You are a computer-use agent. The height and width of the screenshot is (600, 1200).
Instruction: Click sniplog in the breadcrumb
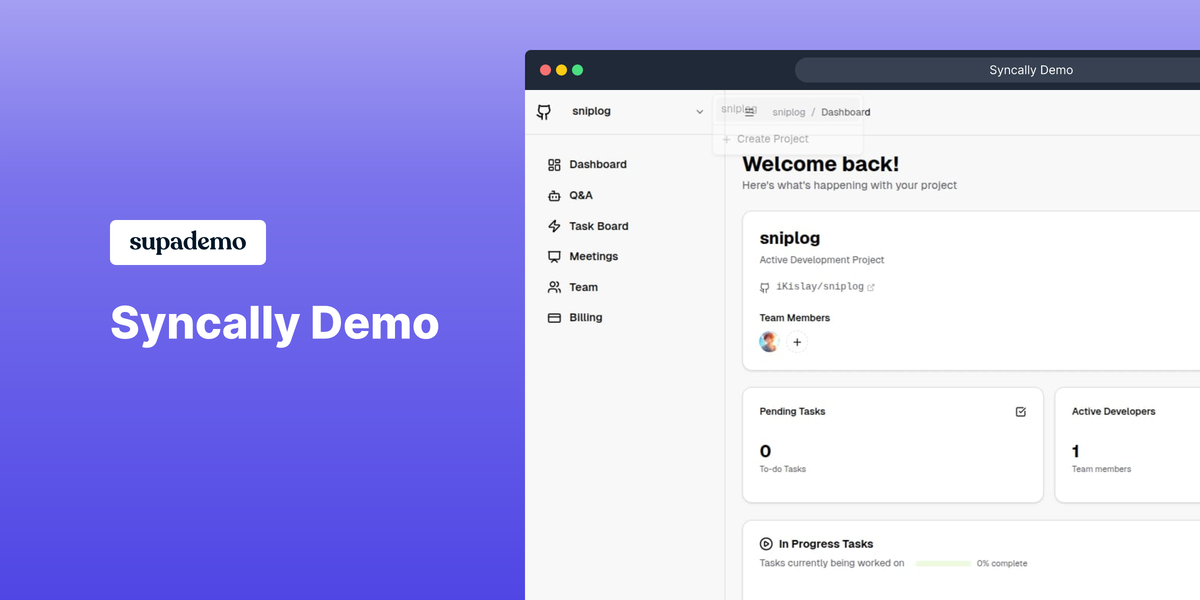789,113
